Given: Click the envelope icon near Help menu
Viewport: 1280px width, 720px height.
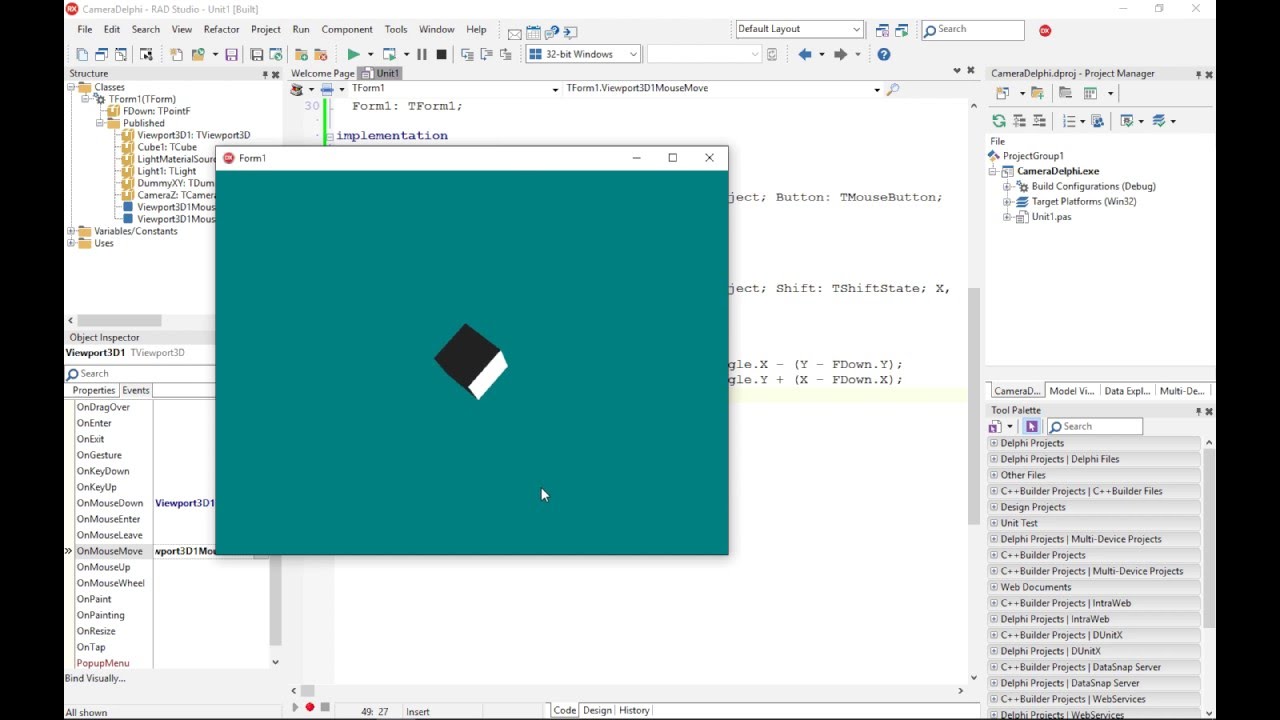Looking at the screenshot, I should (x=515, y=33).
